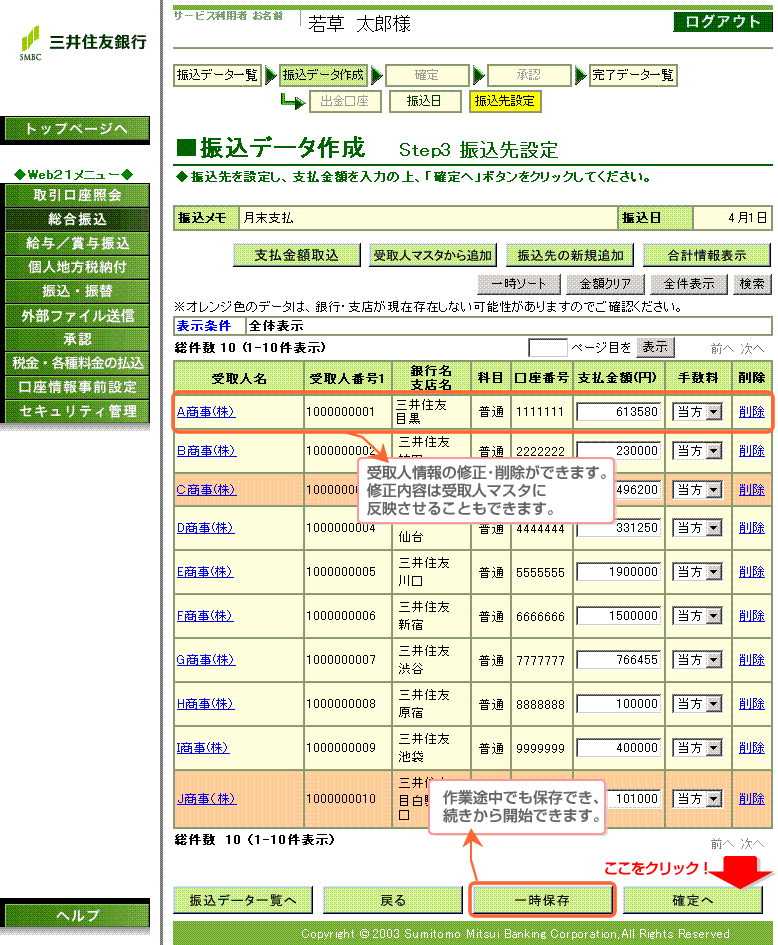
Task: Click 検索 search button
Action: (752, 284)
